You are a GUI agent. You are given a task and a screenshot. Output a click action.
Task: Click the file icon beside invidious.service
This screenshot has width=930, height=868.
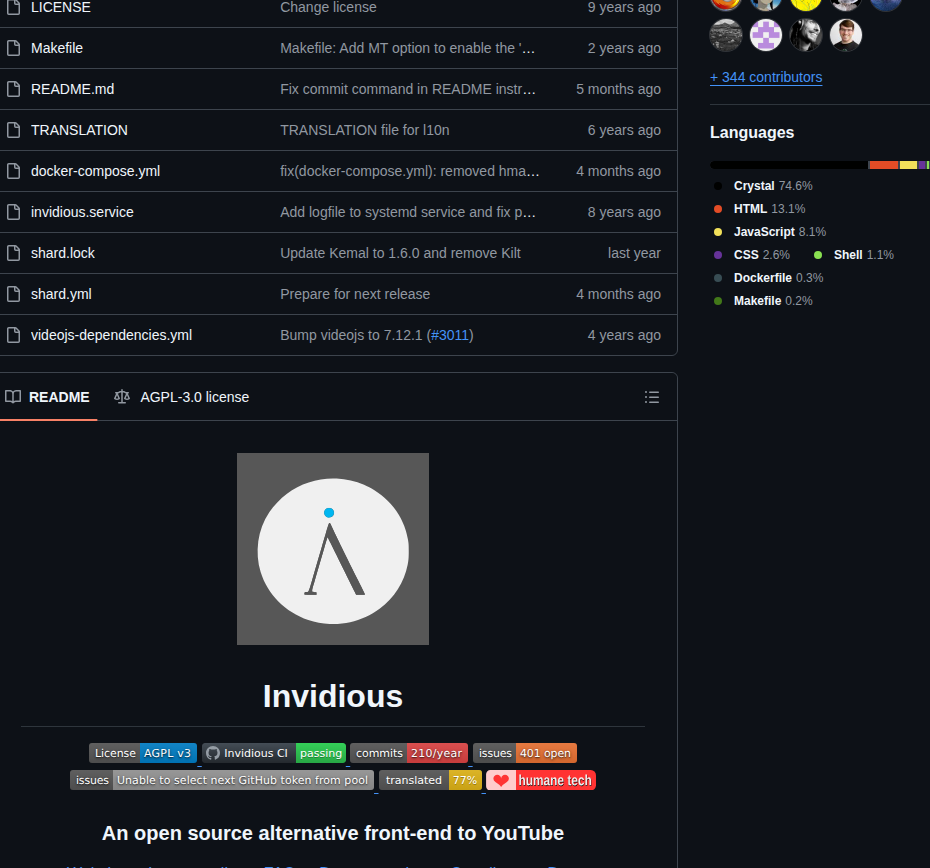click(14, 212)
